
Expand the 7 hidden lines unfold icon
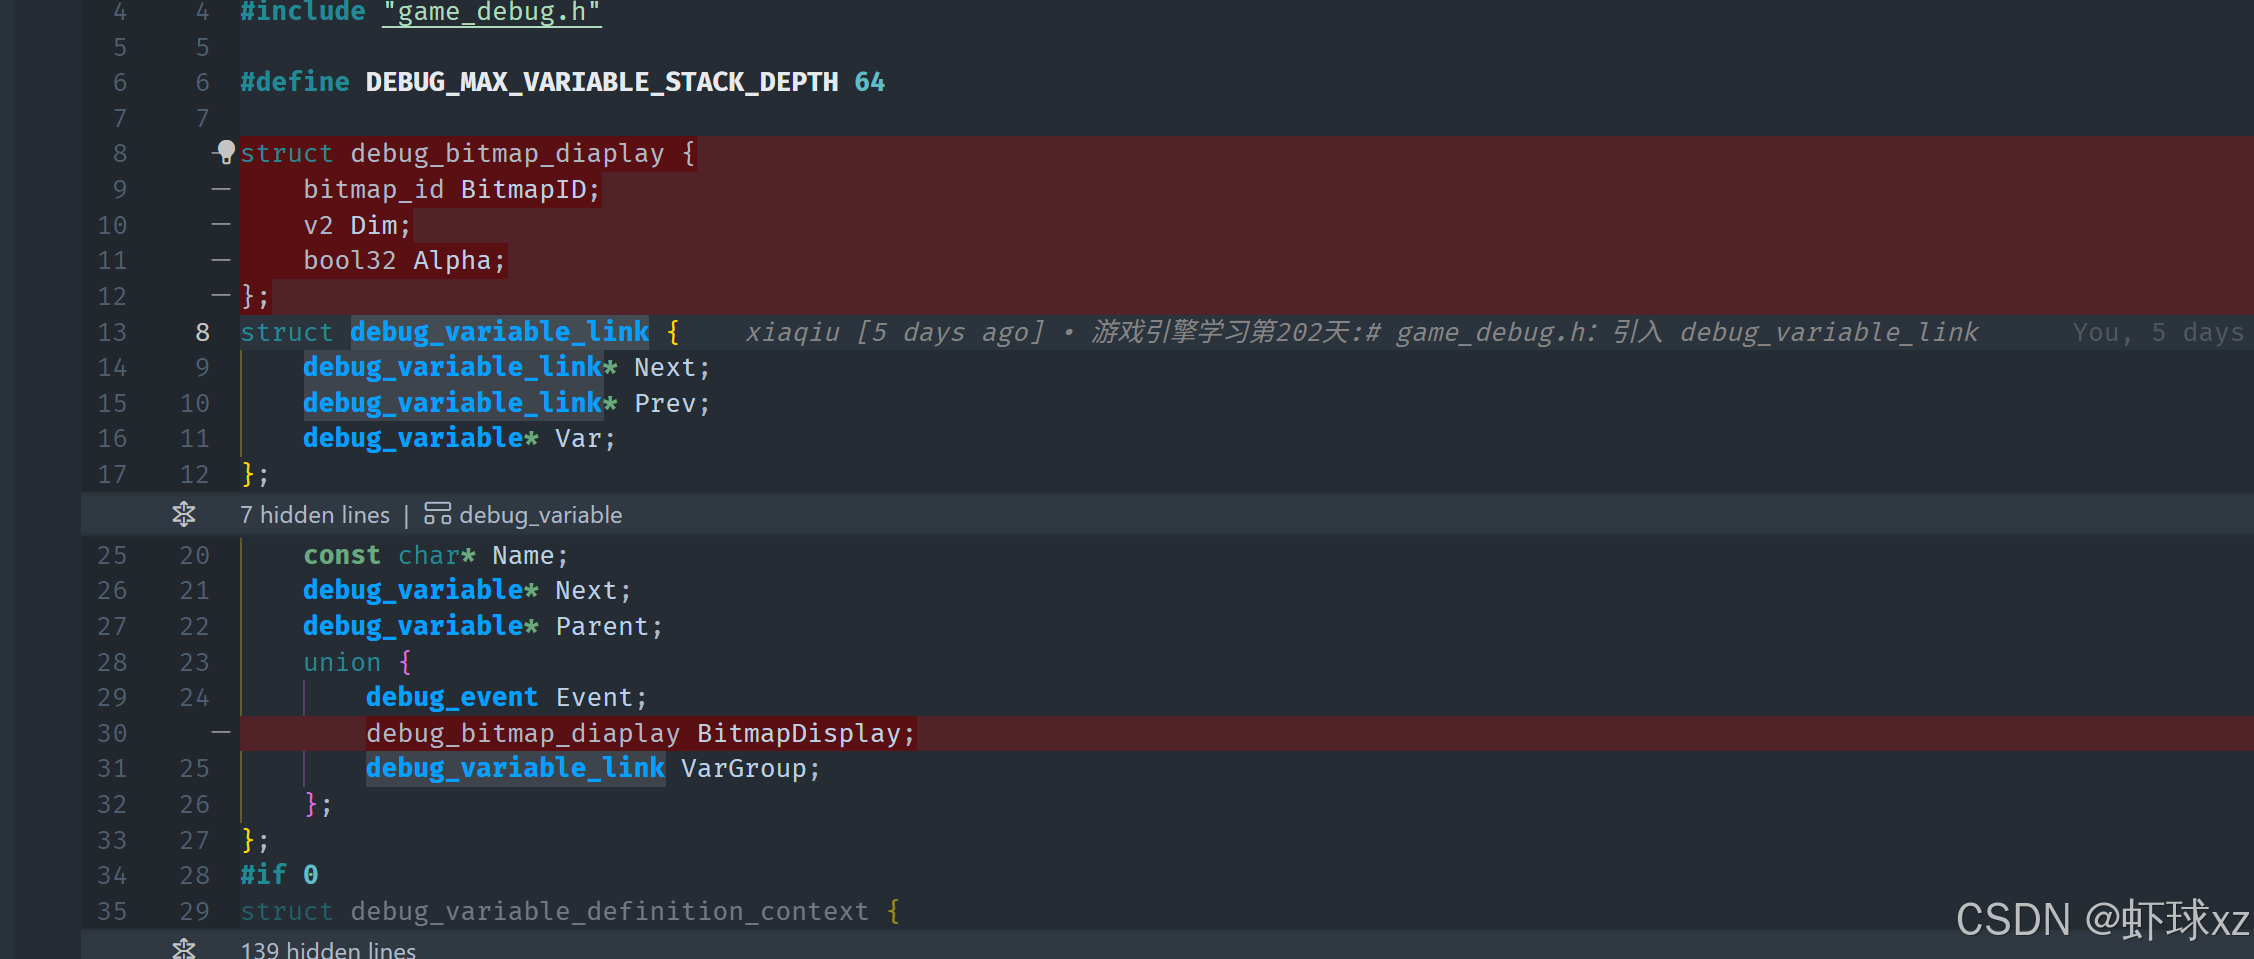click(184, 515)
